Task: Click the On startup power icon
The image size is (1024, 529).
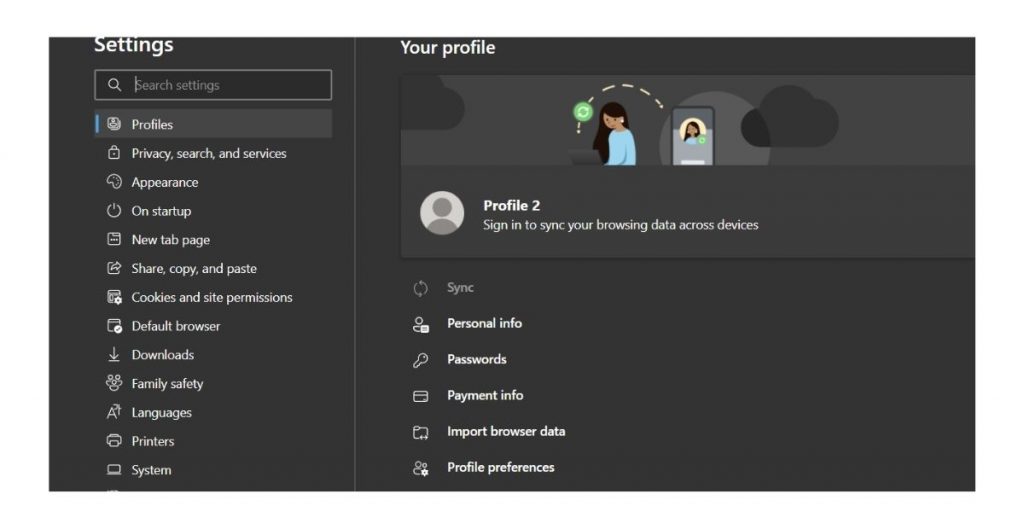Action: pyautogui.click(x=114, y=211)
